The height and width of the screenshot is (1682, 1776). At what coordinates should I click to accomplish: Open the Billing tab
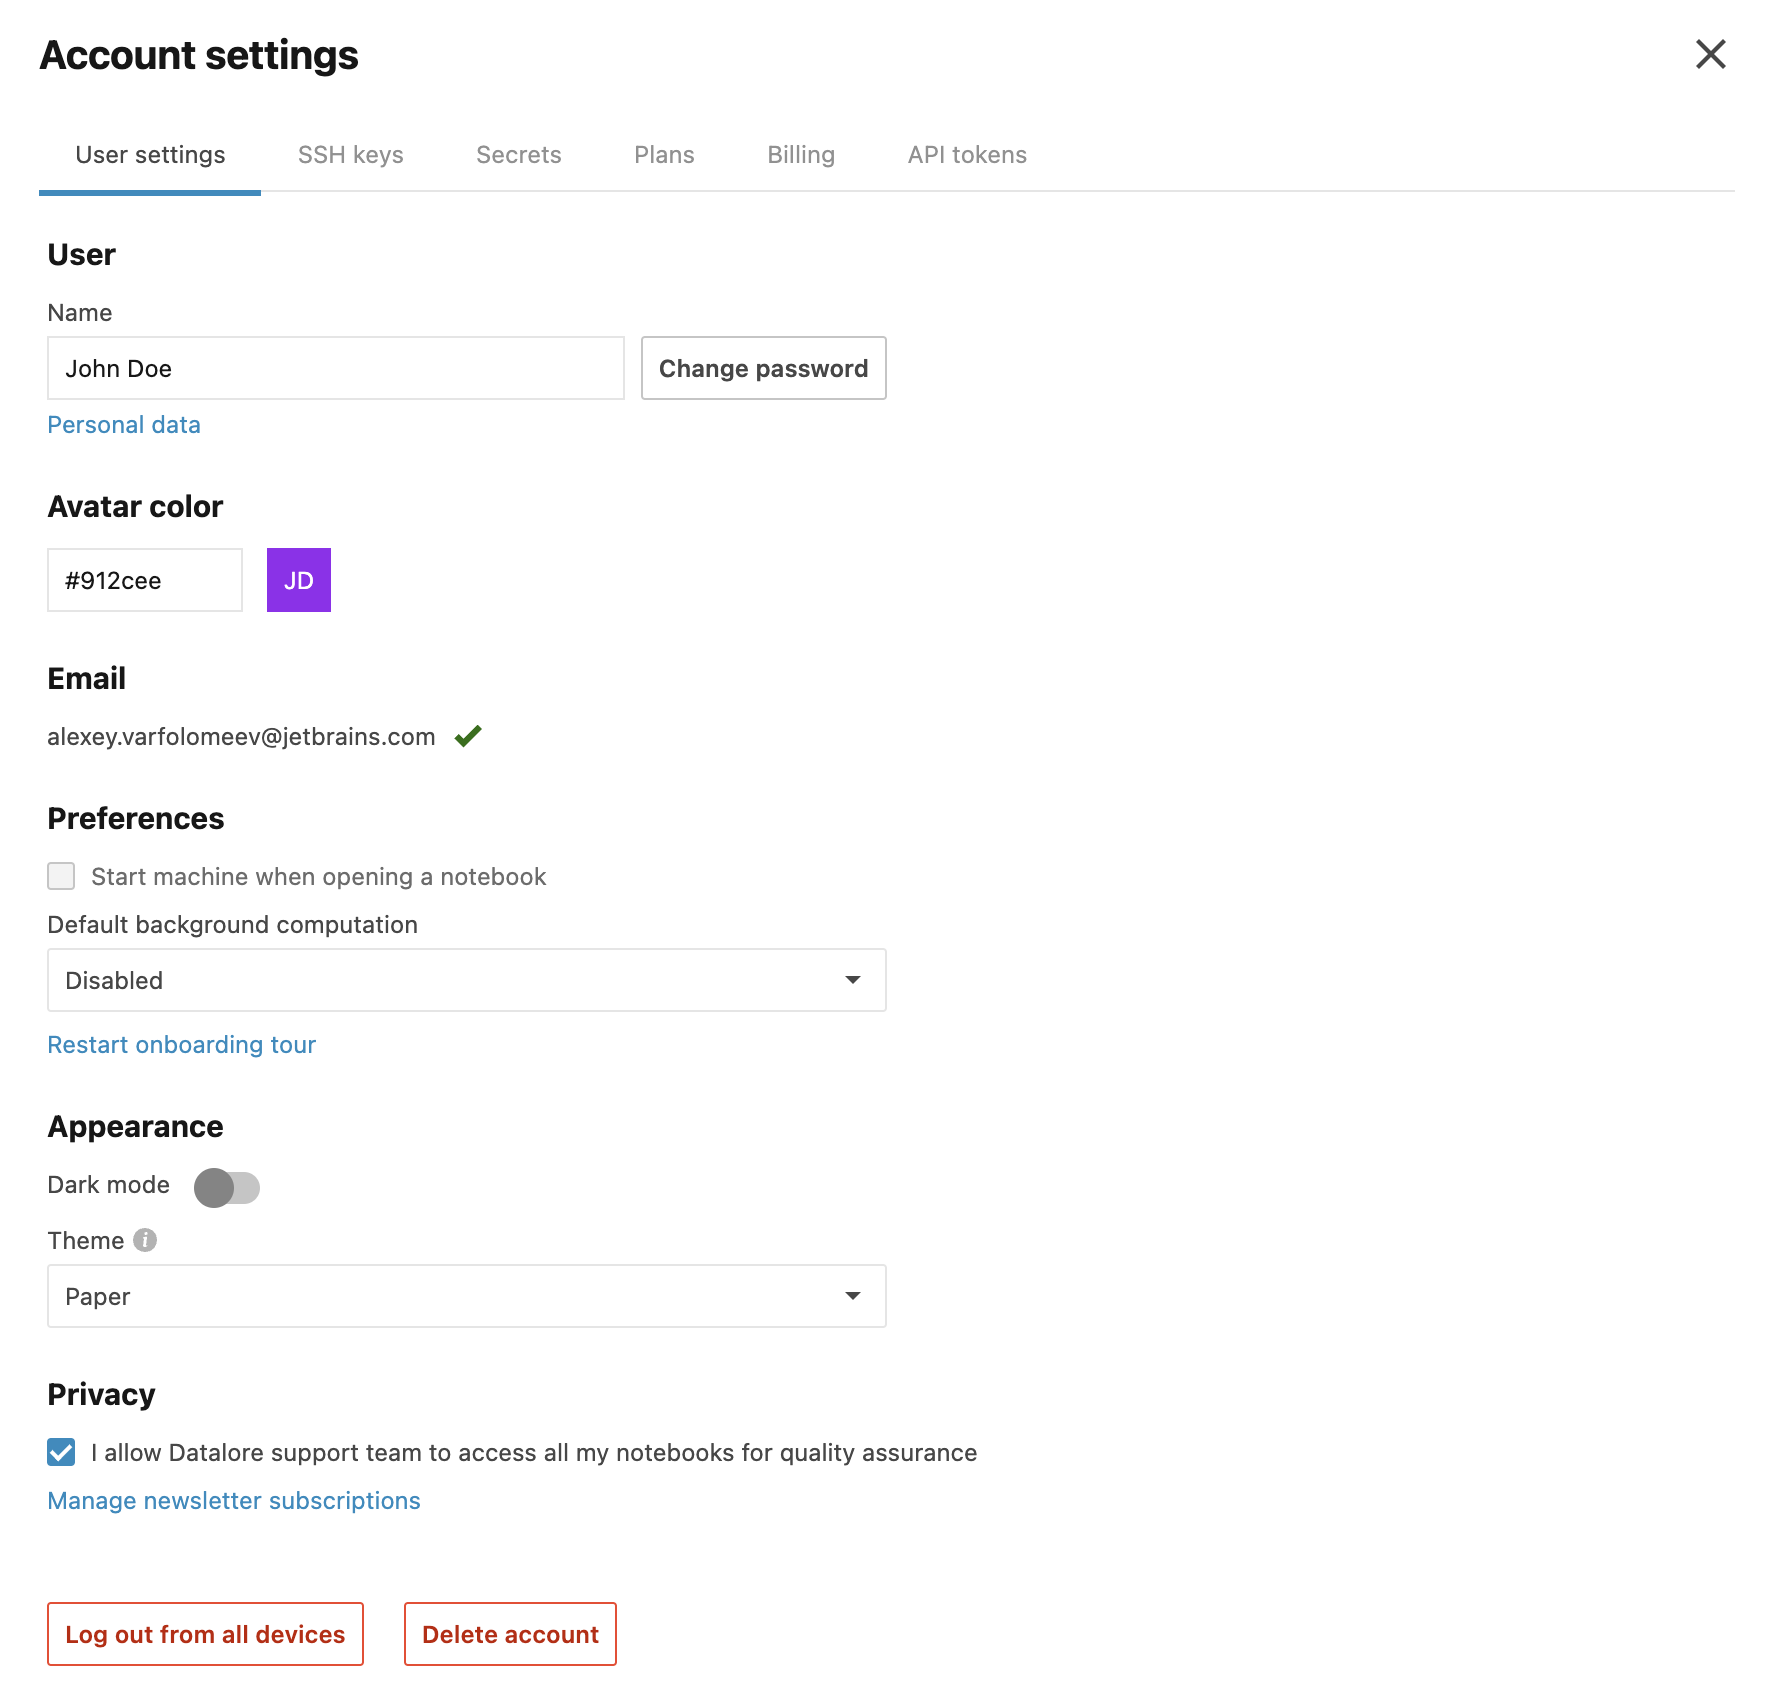click(800, 155)
